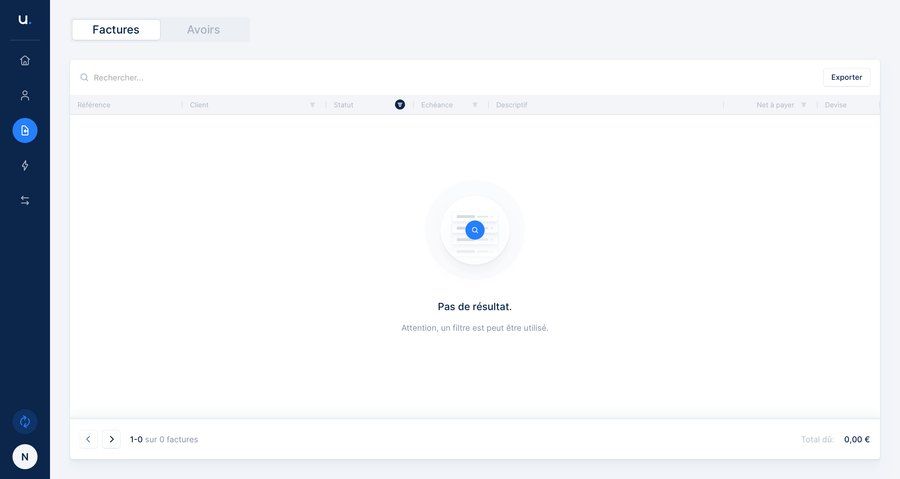Go to the previous page of invoices

pyautogui.click(x=88, y=439)
